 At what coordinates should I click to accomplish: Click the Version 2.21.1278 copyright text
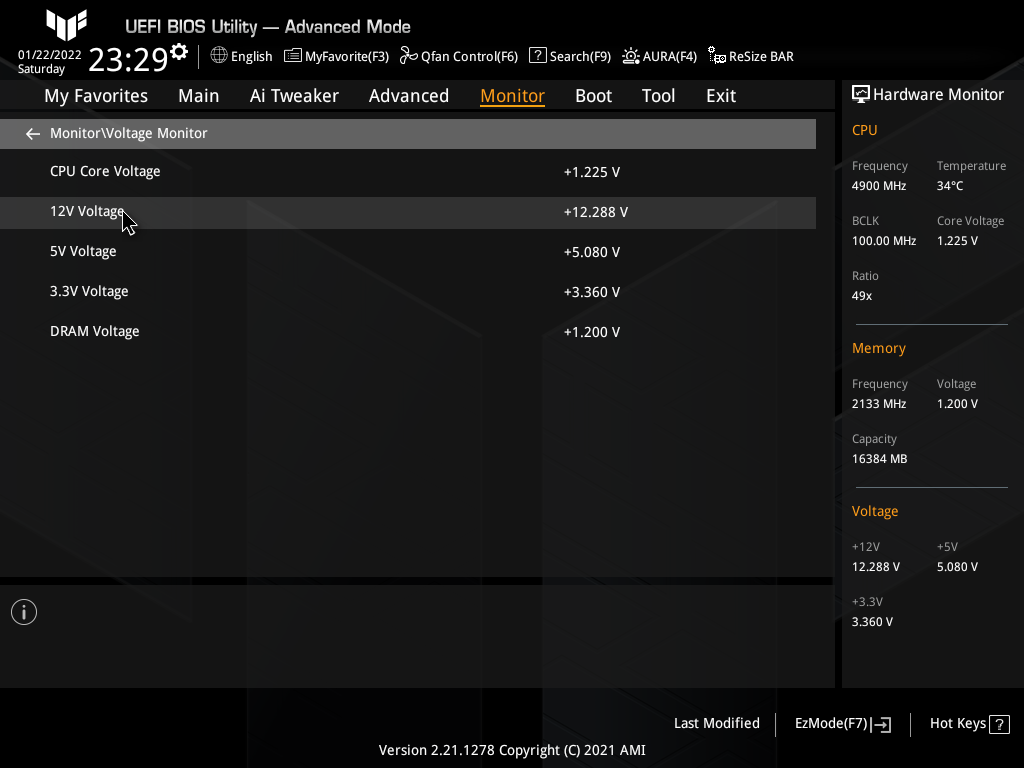click(x=512, y=750)
